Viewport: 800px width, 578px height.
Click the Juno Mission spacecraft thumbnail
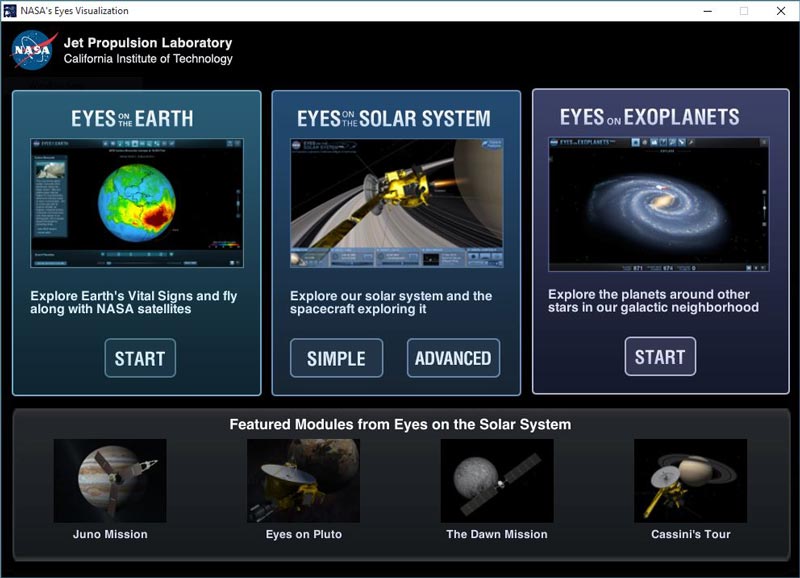pyautogui.click(x=110, y=480)
